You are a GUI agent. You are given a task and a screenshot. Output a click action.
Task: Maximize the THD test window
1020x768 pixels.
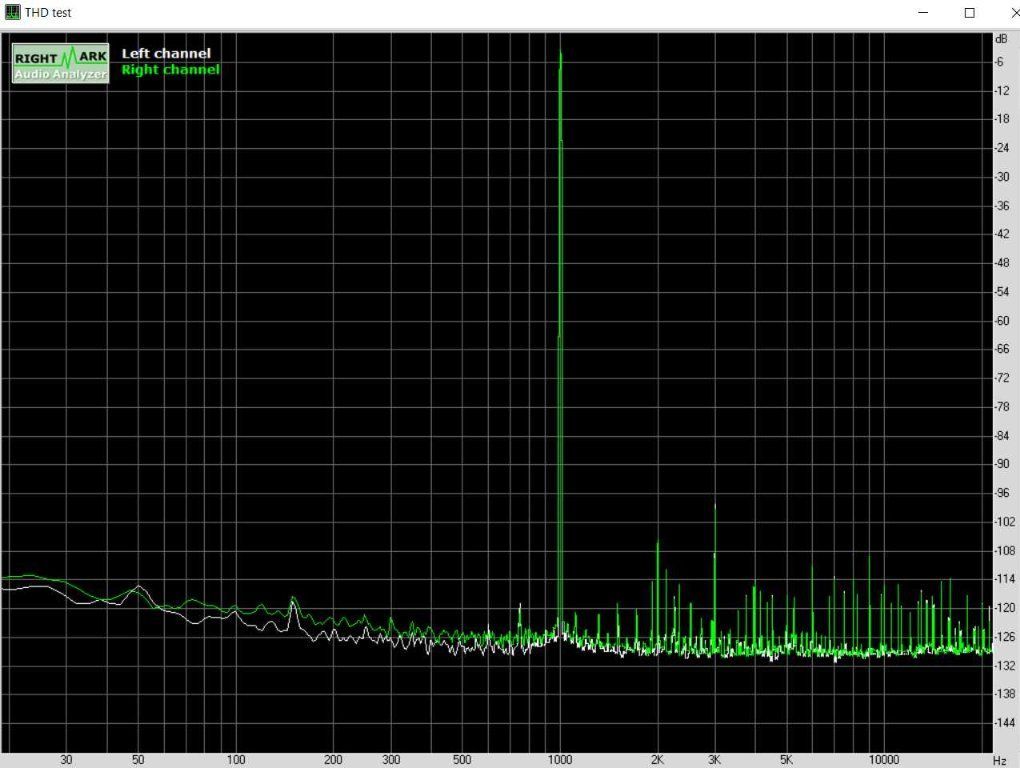point(969,12)
